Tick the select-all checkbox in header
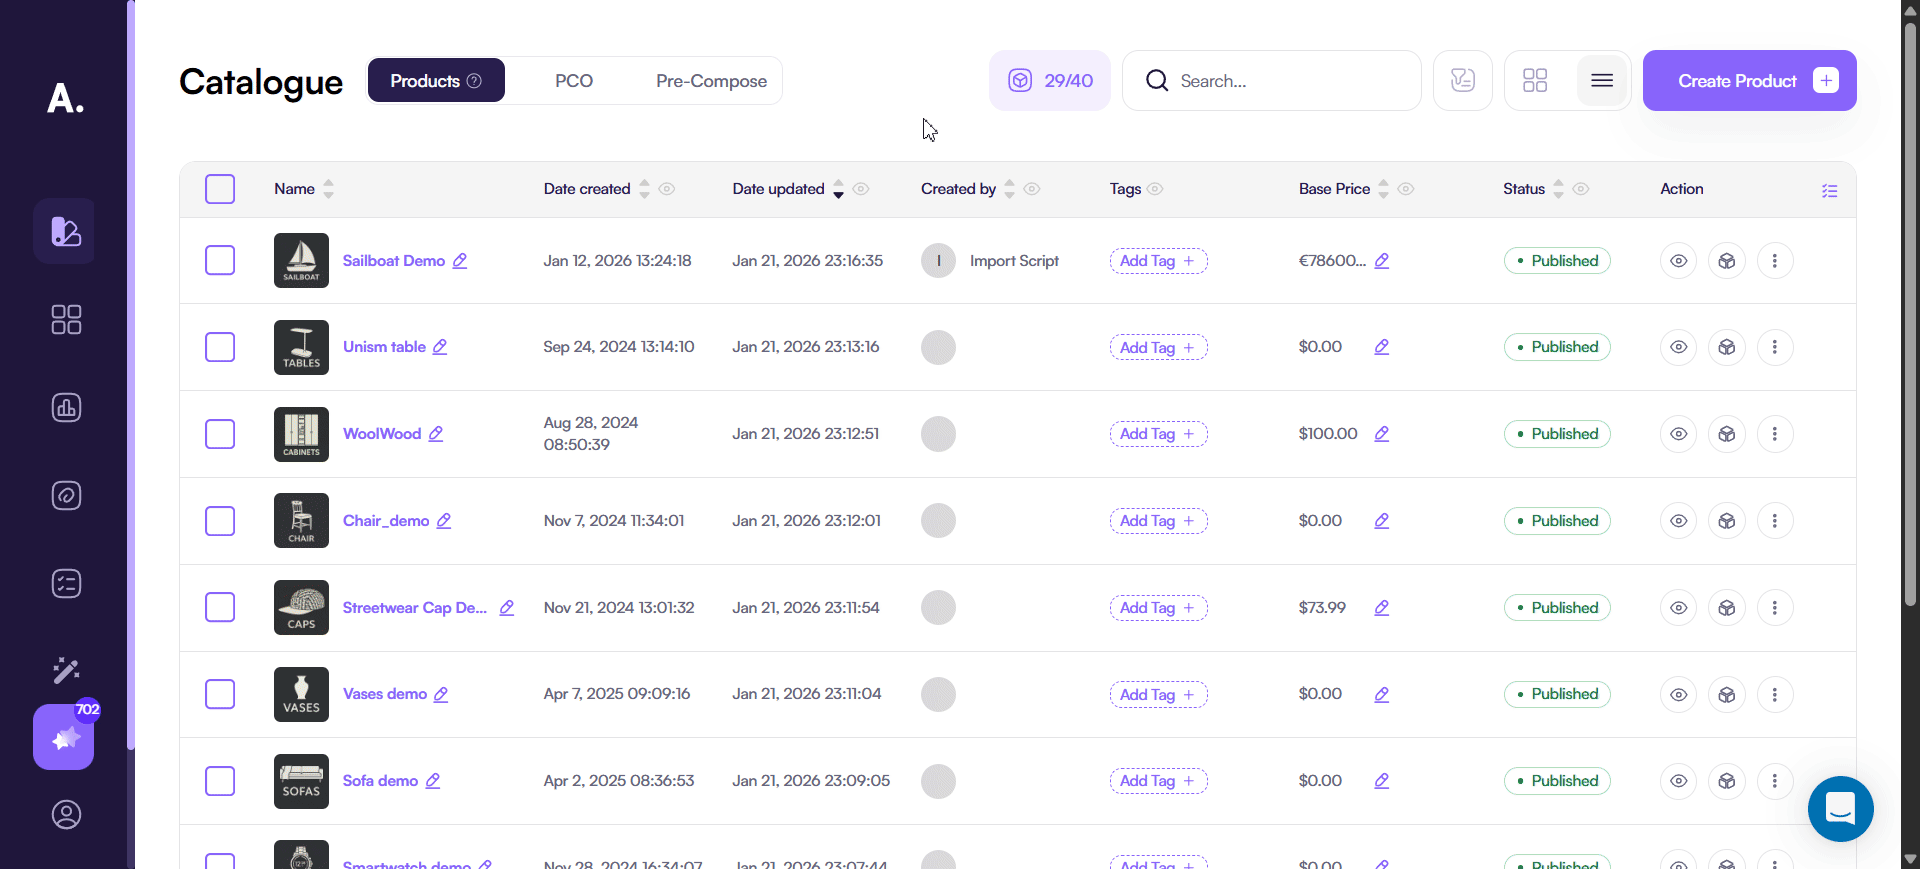The width and height of the screenshot is (1920, 869). pos(220,189)
